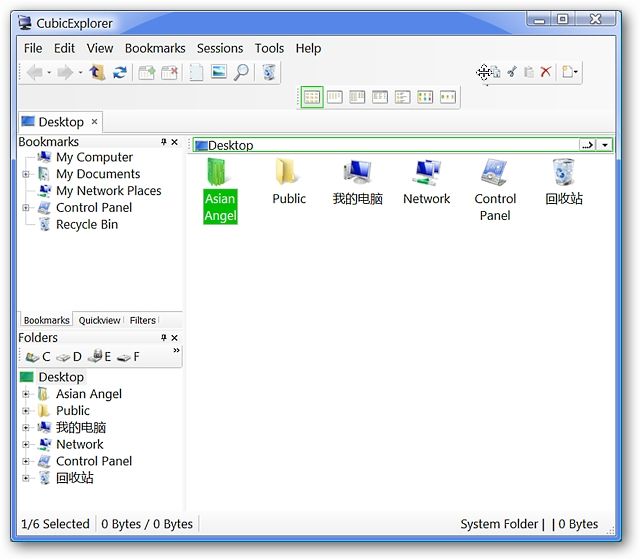The image size is (640, 560).
Task: Open My Computer bookmark
Action: tap(94, 157)
